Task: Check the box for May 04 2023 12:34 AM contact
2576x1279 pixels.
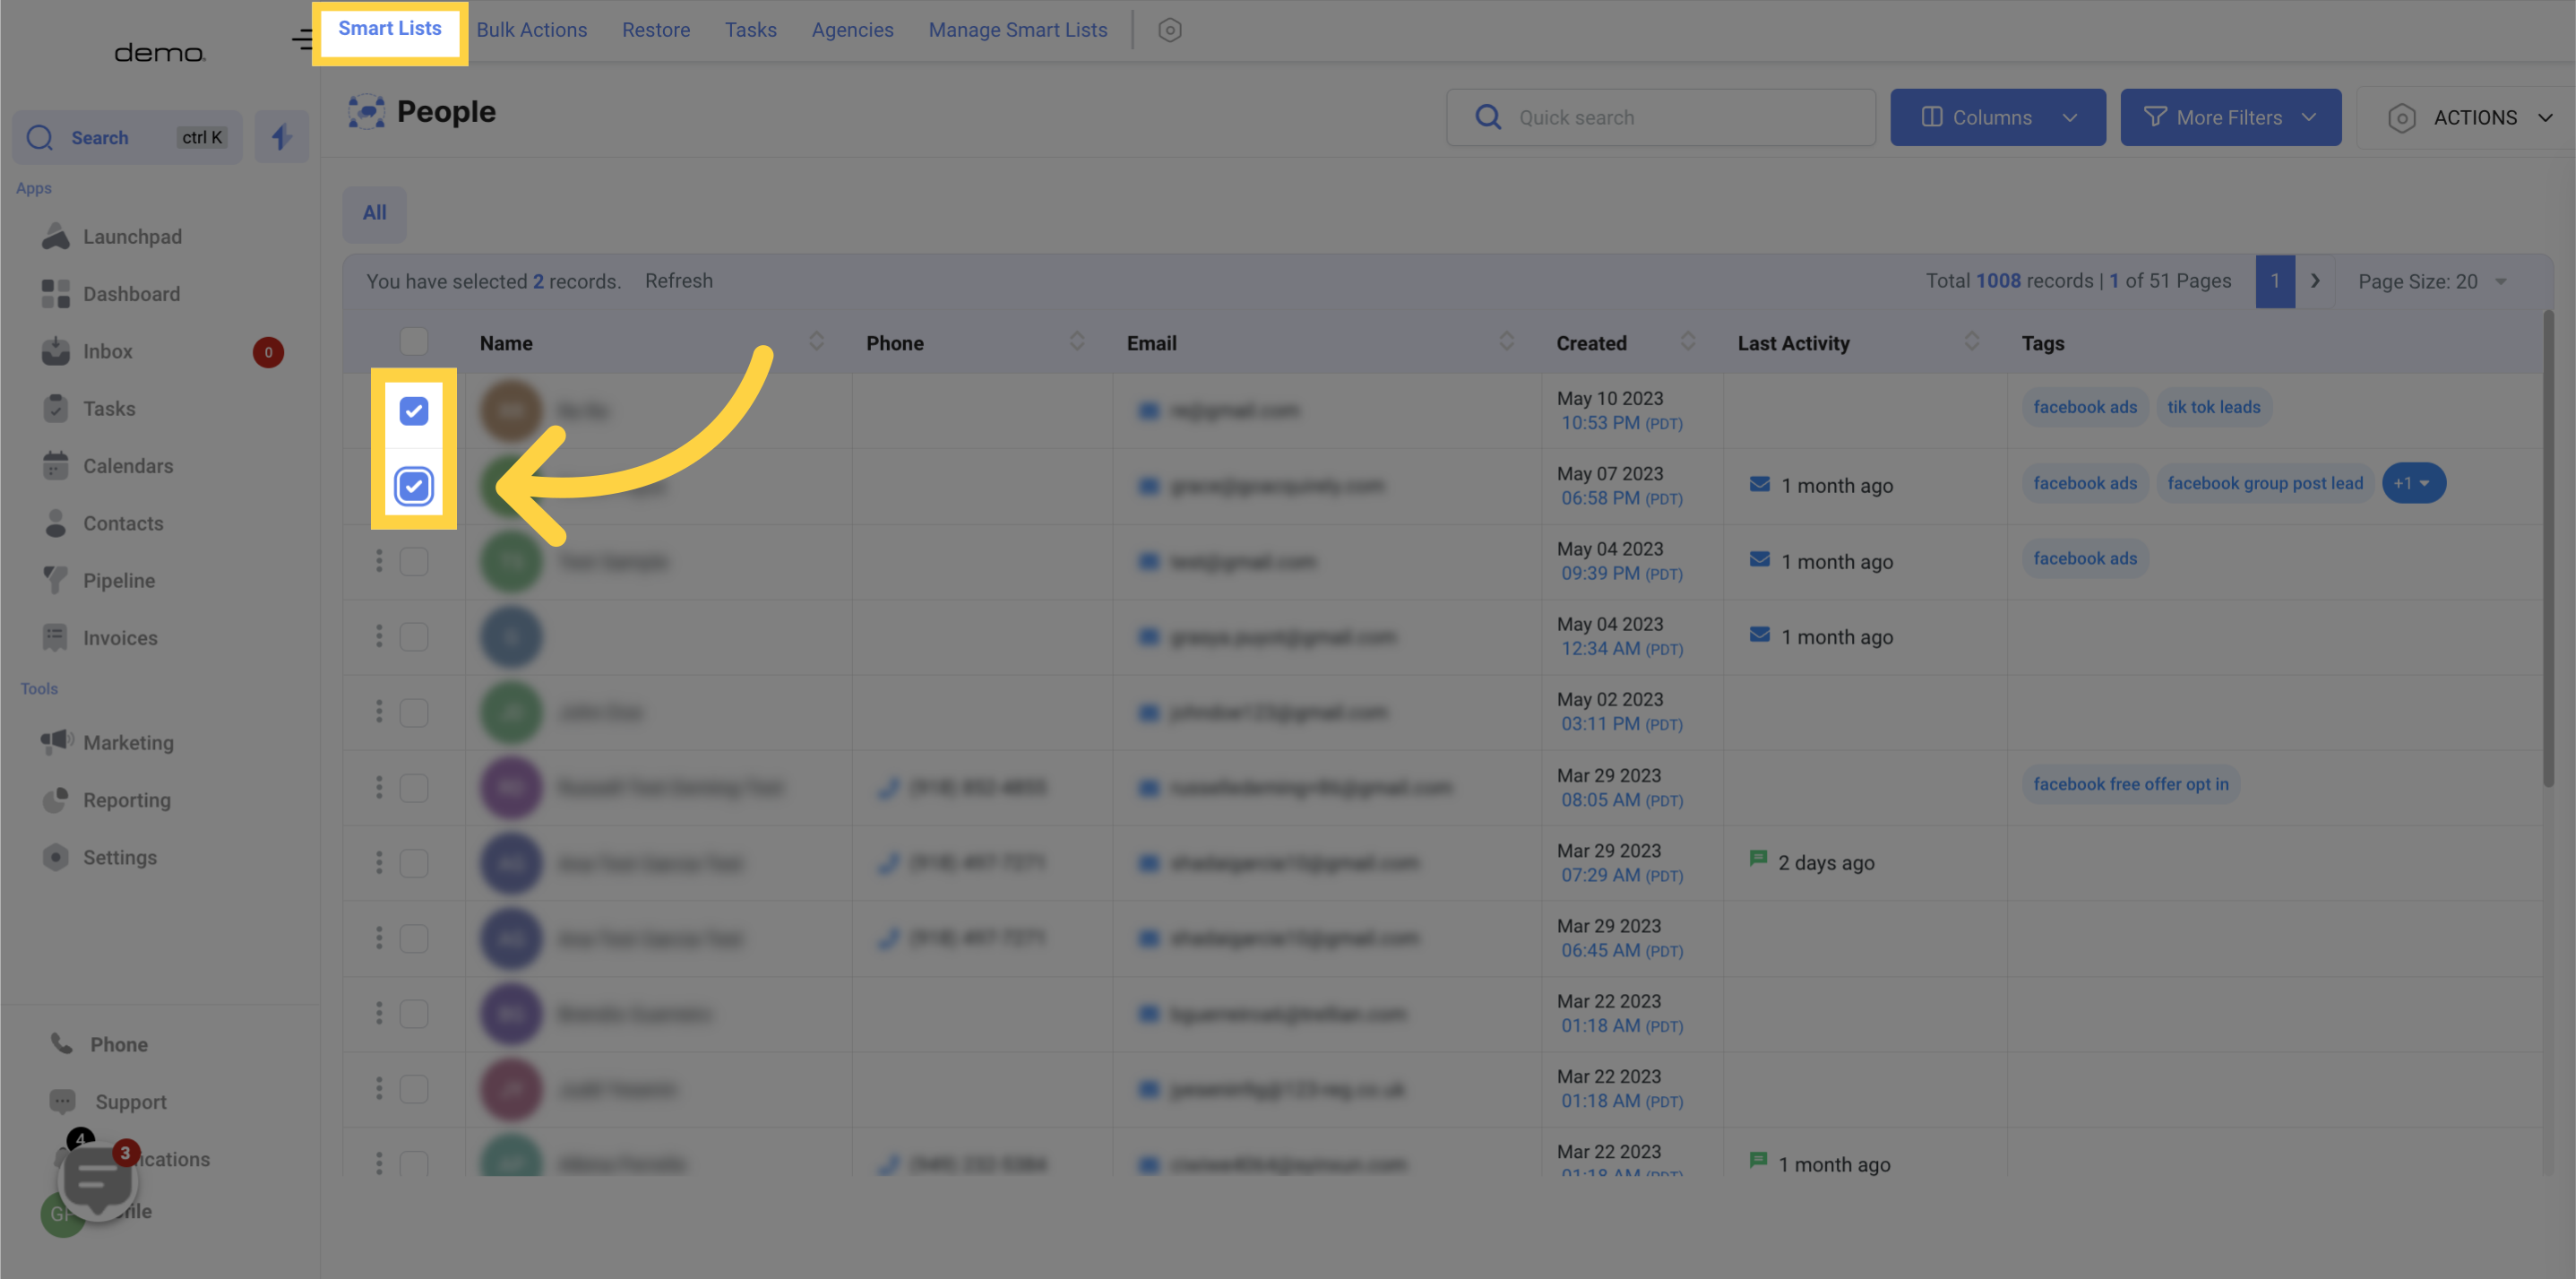Action: pyautogui.click(x=414, y=636)
